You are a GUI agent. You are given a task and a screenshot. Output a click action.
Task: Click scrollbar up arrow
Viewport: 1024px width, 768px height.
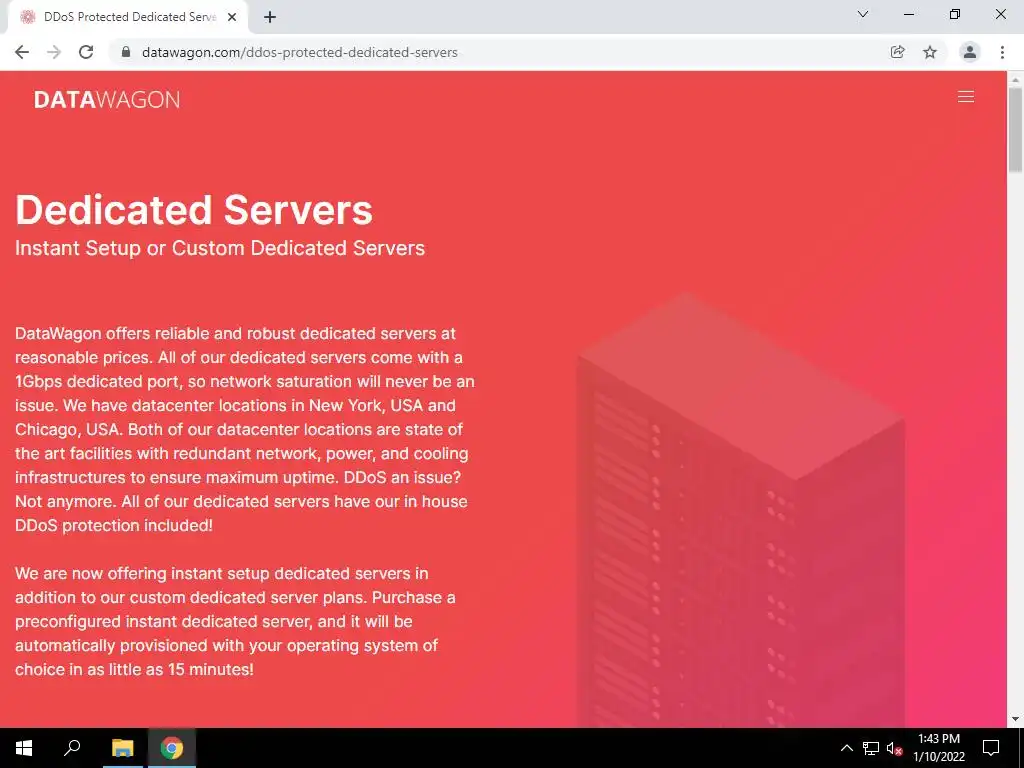point(1015,80)
